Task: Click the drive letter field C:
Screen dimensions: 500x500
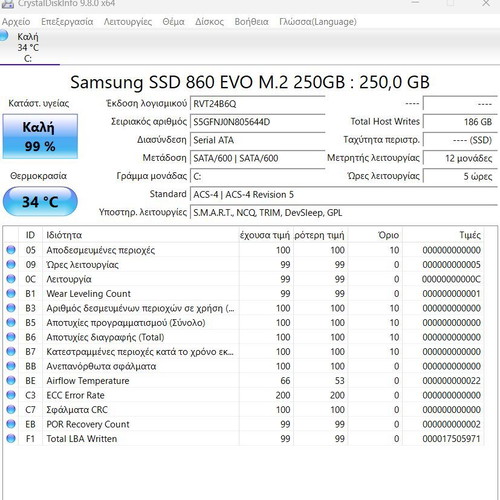Action: [257, 176]
